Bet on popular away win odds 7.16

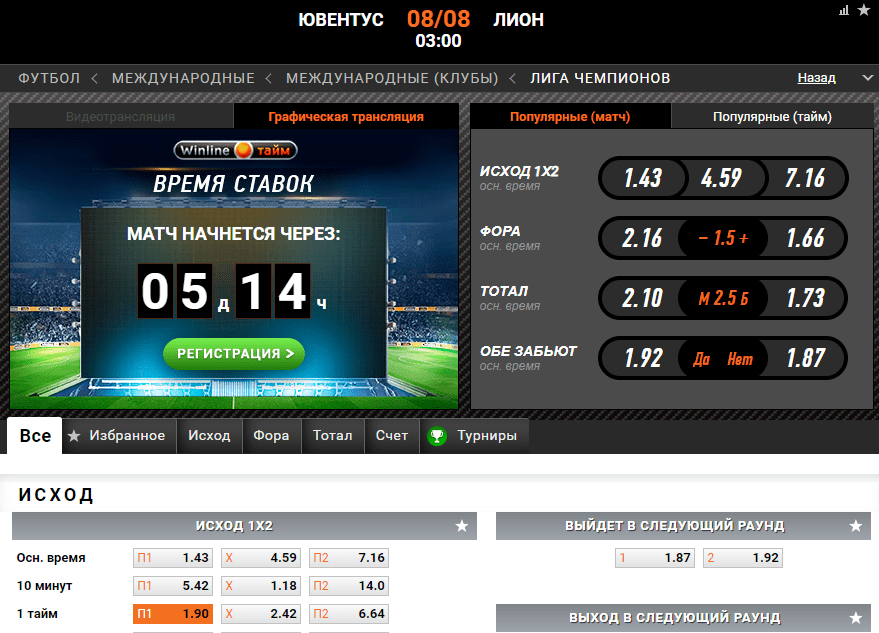point(805,178)
